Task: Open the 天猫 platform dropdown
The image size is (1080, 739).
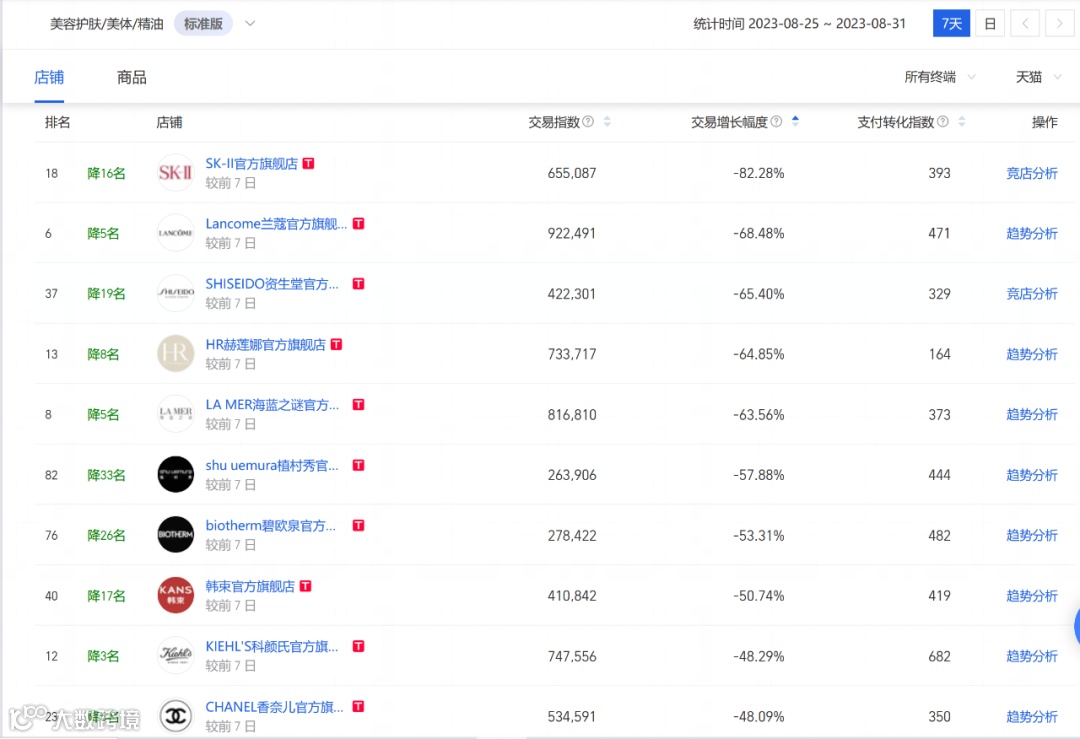Action: pyautogui.click(x=1038, y=77)
